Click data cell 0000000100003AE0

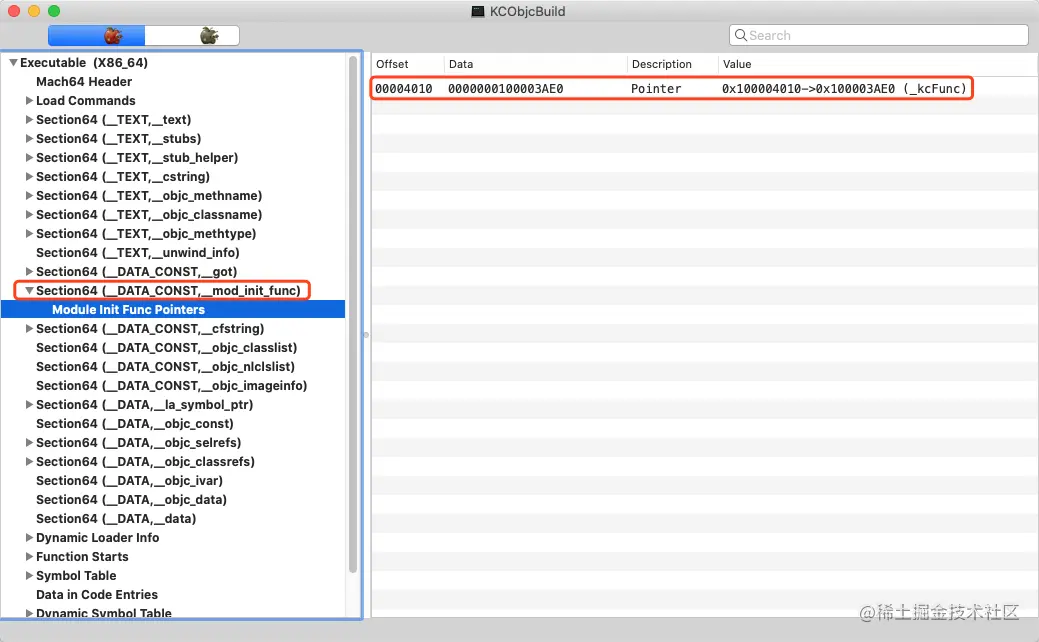coord(506,89)
